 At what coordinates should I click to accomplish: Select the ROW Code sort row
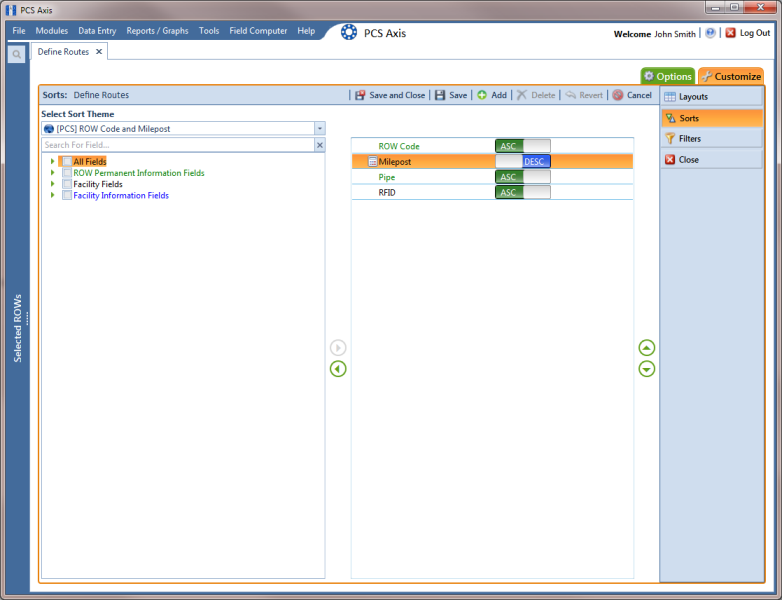point(492,146)
